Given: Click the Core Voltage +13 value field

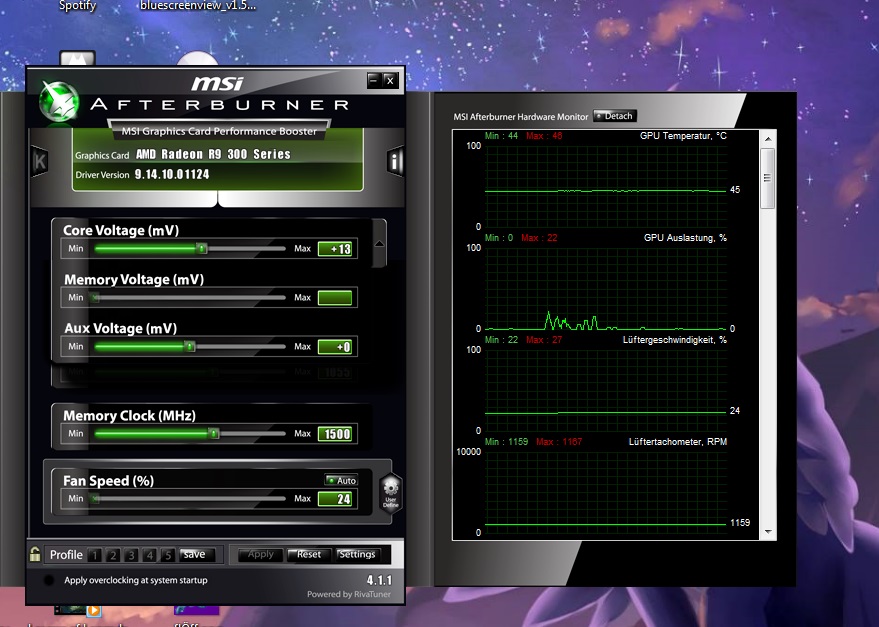Looking at the screenshot, I should coord(335,249).
